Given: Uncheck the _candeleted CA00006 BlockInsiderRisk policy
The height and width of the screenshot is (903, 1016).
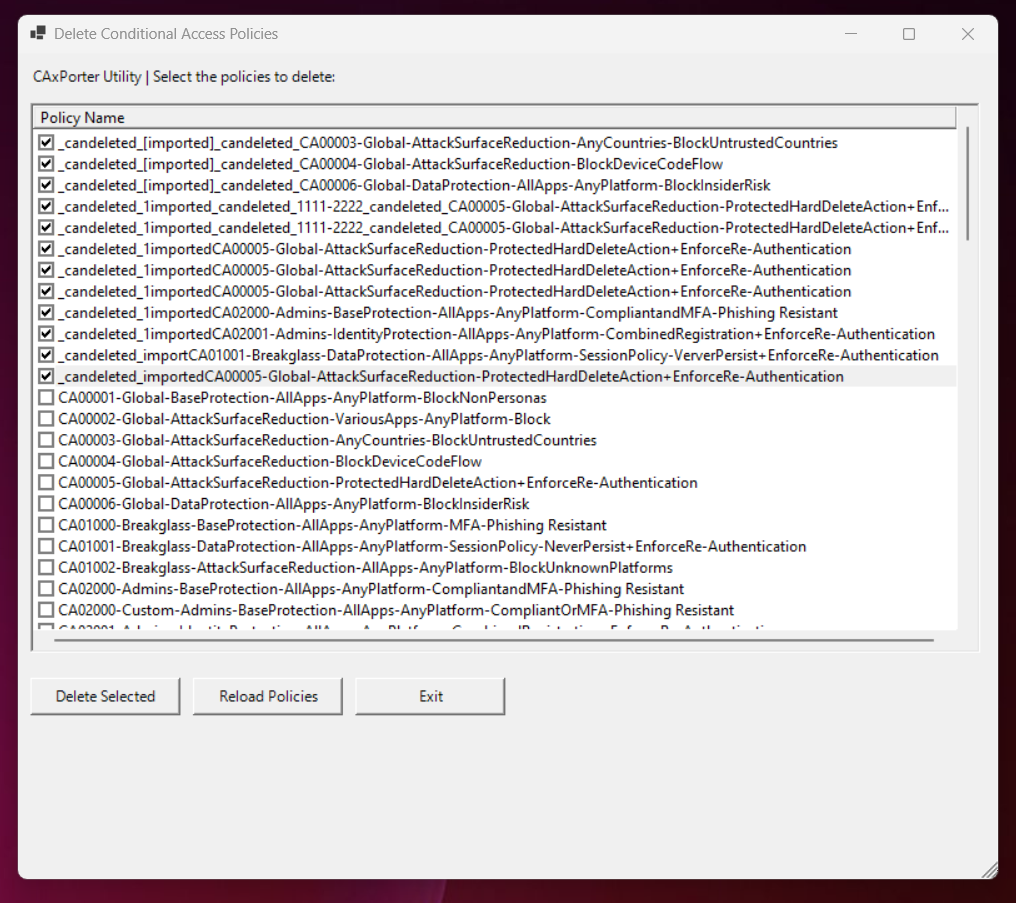Looking at the screenshot, I should [x=46, y=185].
